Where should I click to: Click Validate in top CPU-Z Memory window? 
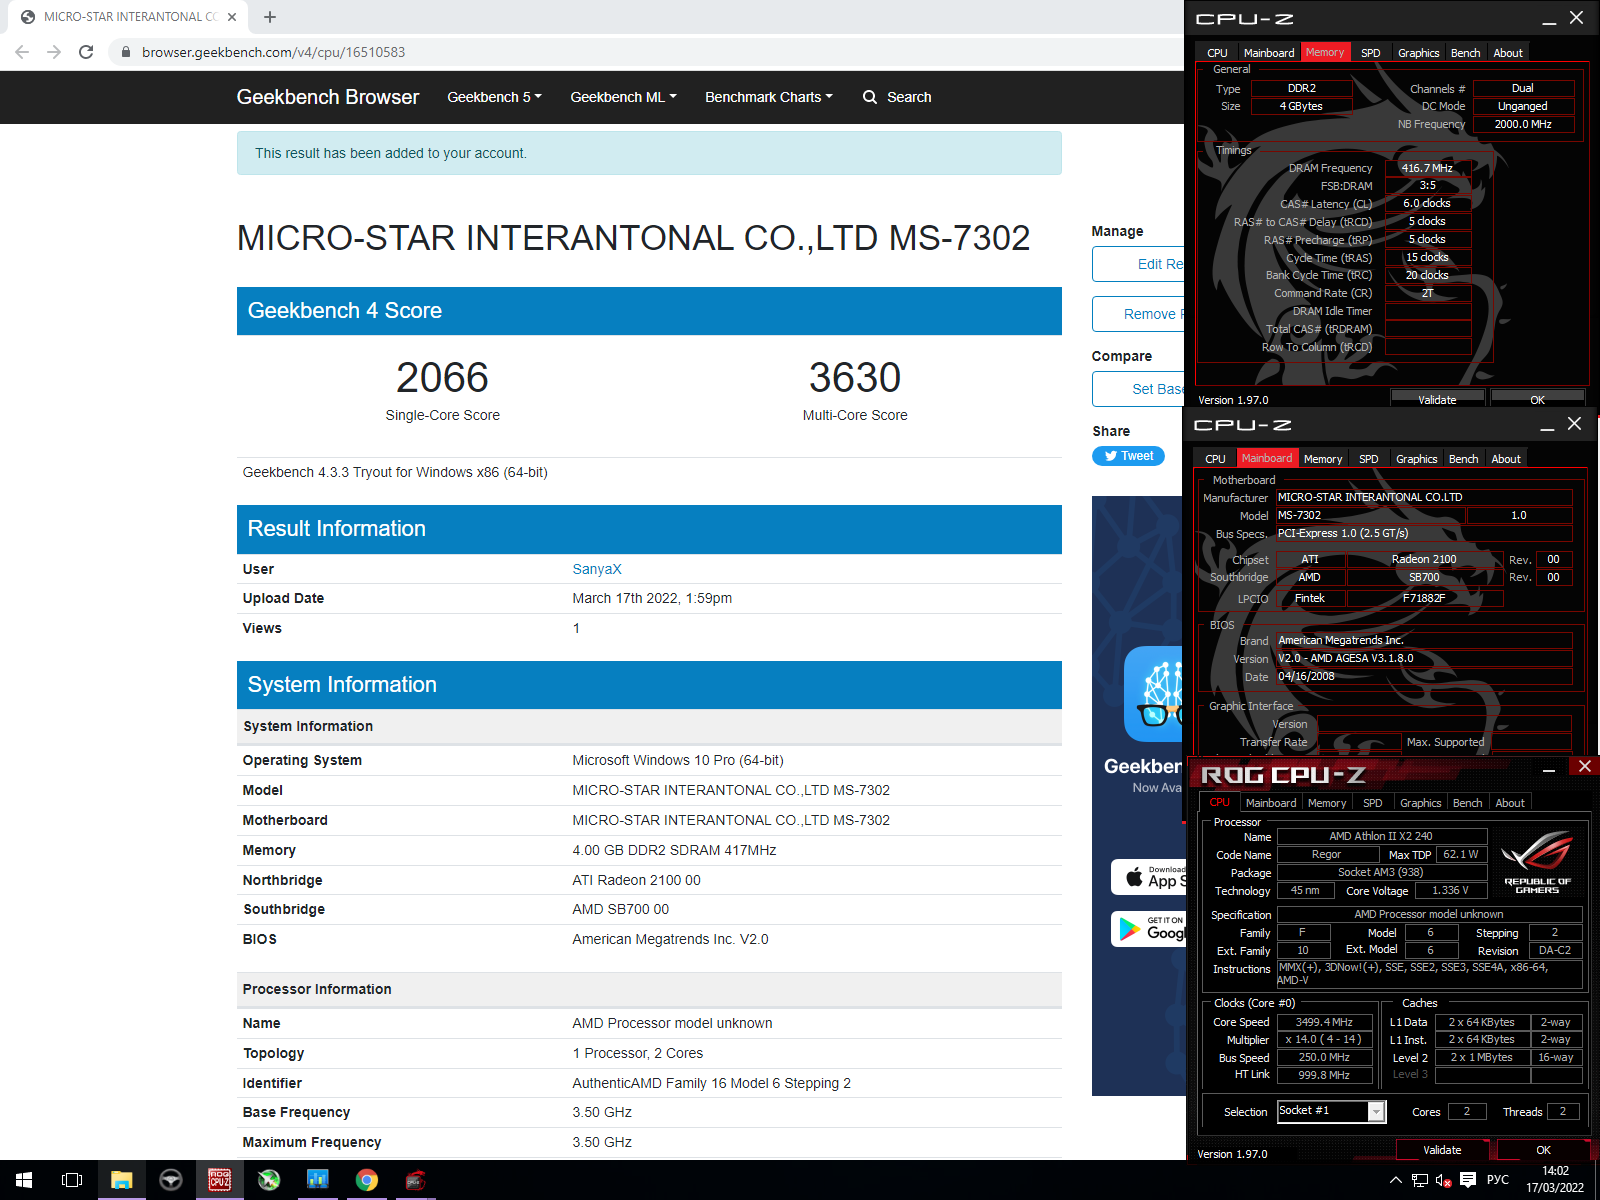point(1437,399)
